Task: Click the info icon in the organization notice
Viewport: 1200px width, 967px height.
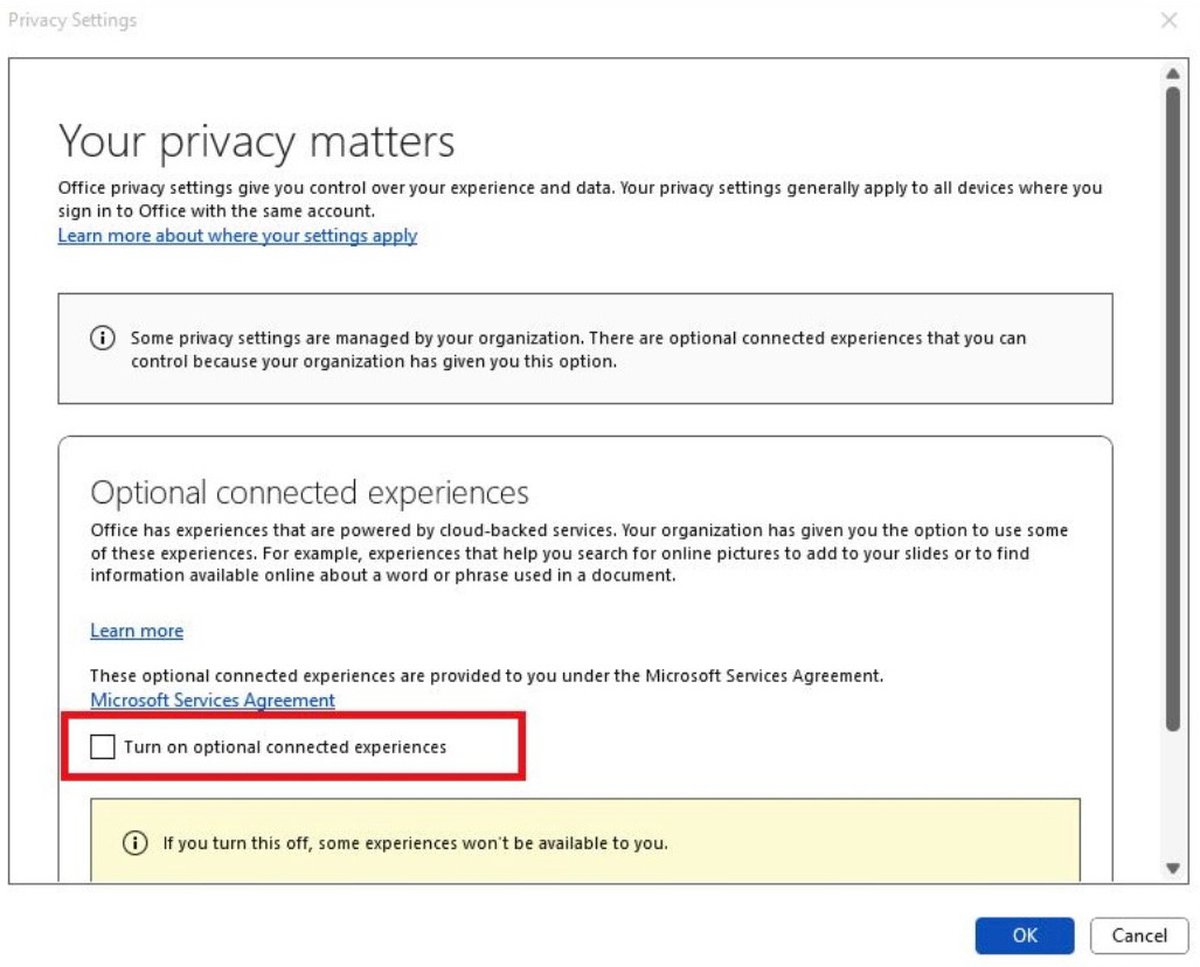Action: 102,338
